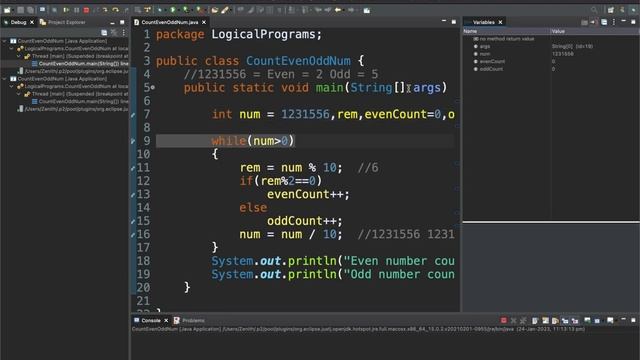Viewport: 640px width, 360px height.
Task: Click the Save icon in main toolbar
Action: coord(20,10)
